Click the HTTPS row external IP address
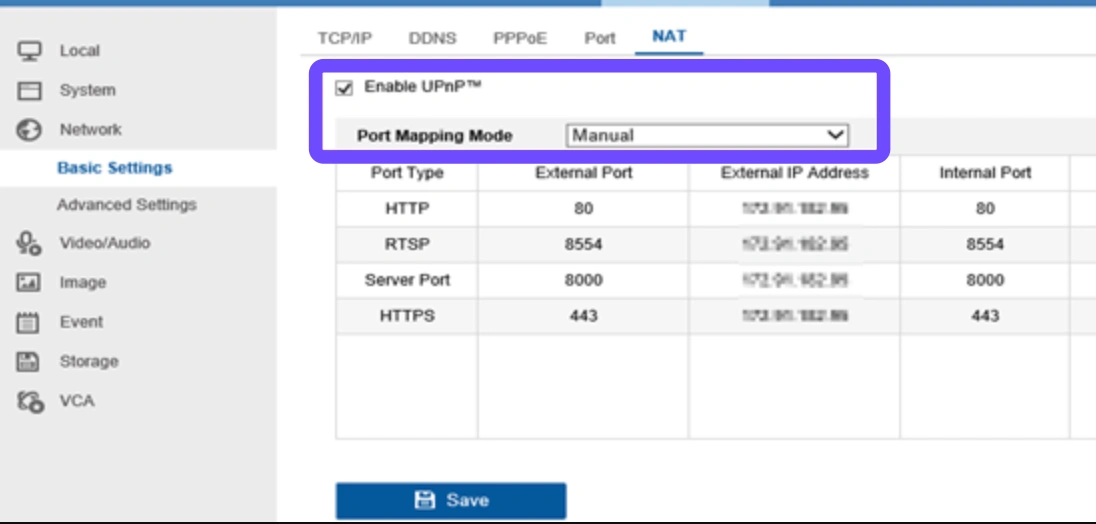 tap(794, 316)
